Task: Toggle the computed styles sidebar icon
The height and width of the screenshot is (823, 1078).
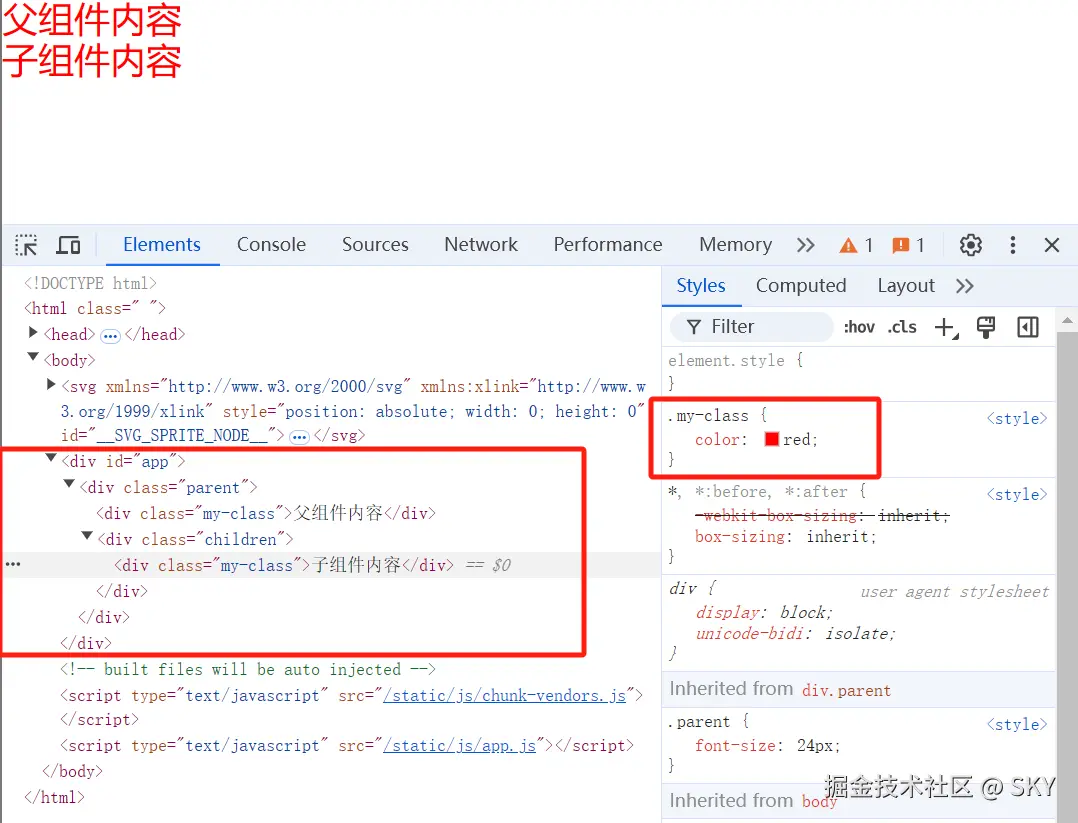Action: (1028, 327)
